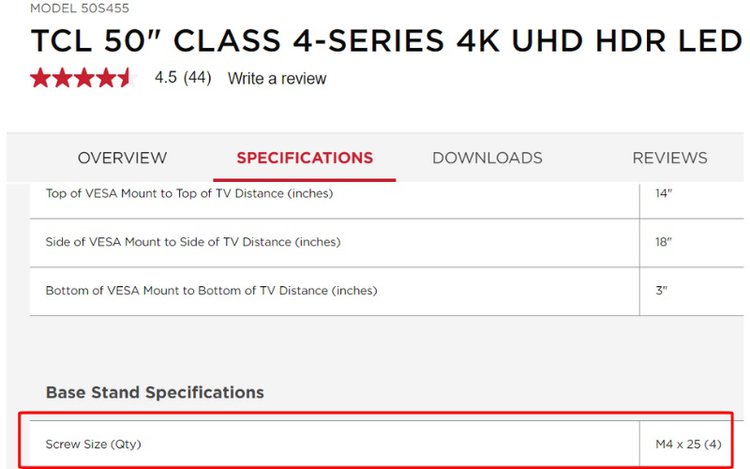This screenshot has width=750, height=469.
Task: Select the Screw Size (Qty) row label
Action: 94,444
